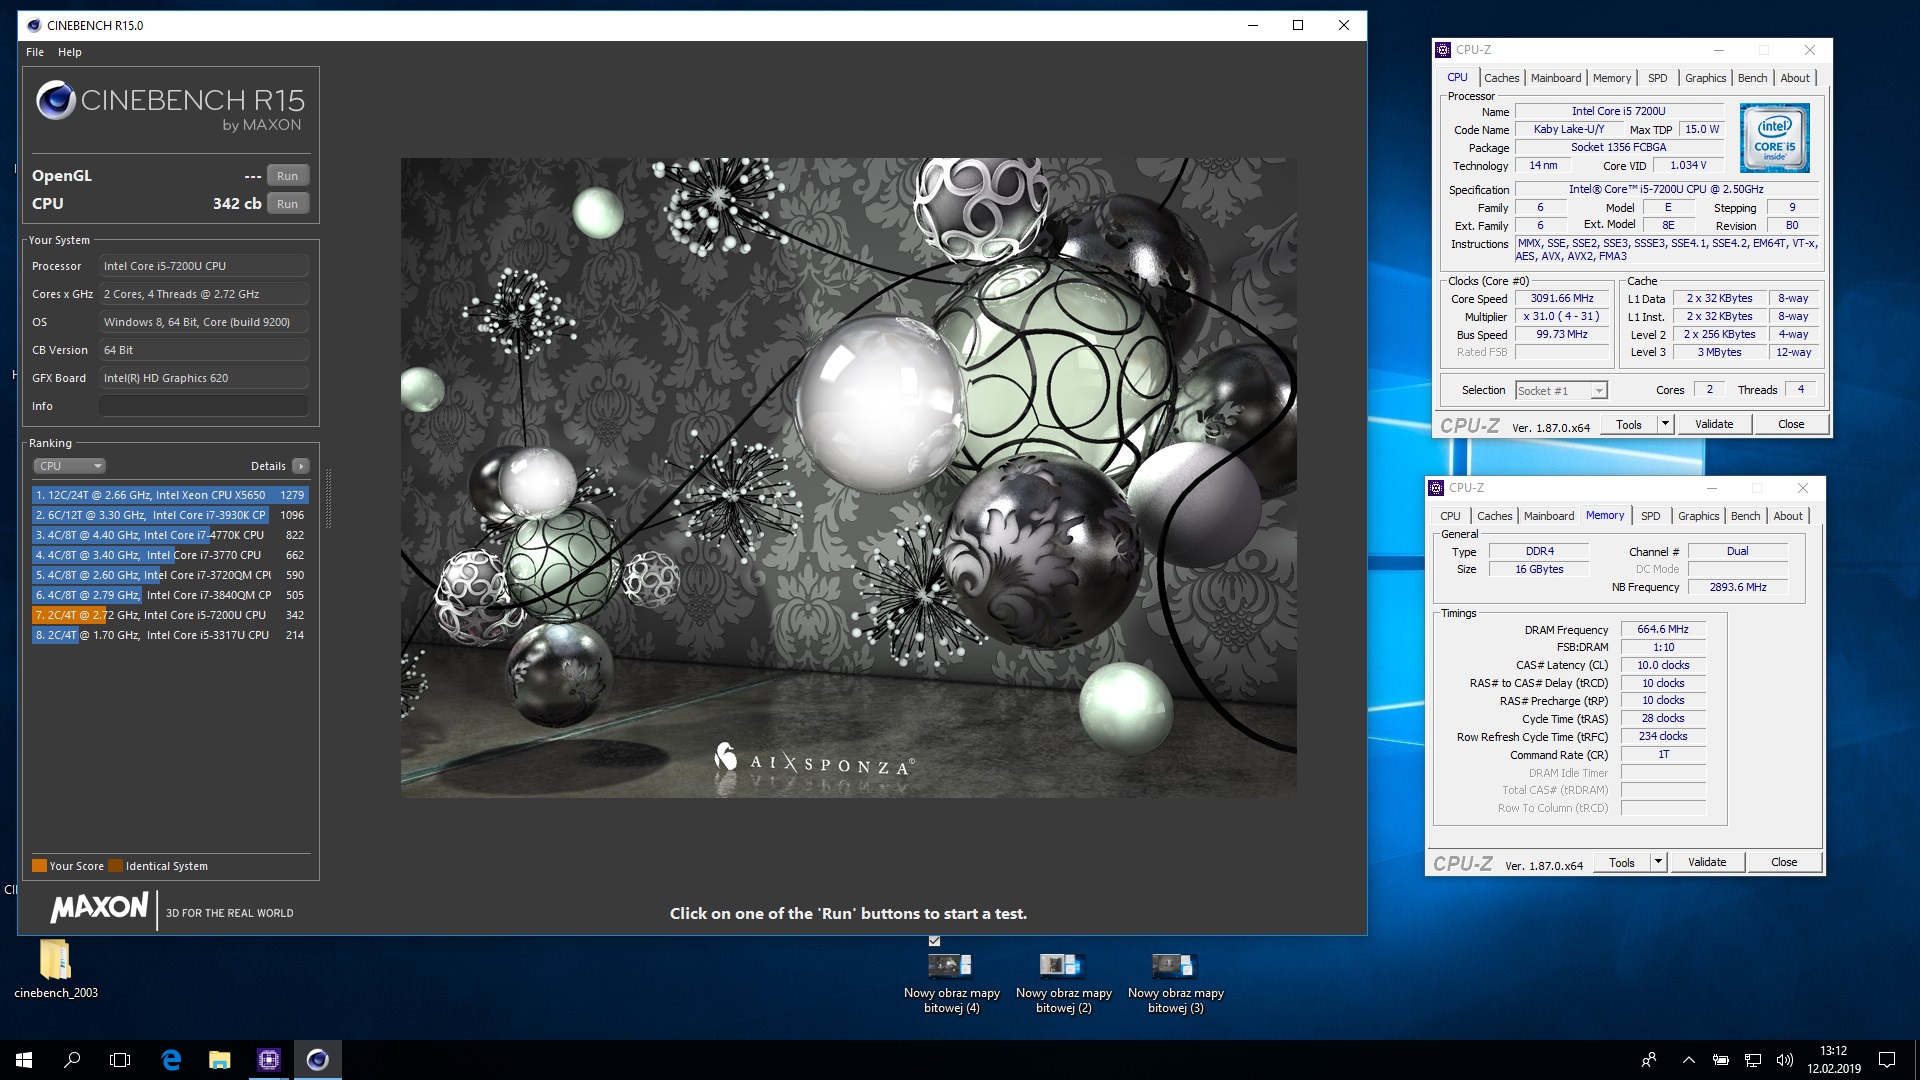Open the File menu in Cinebench

pyautogui.click(x=35, y=52)
